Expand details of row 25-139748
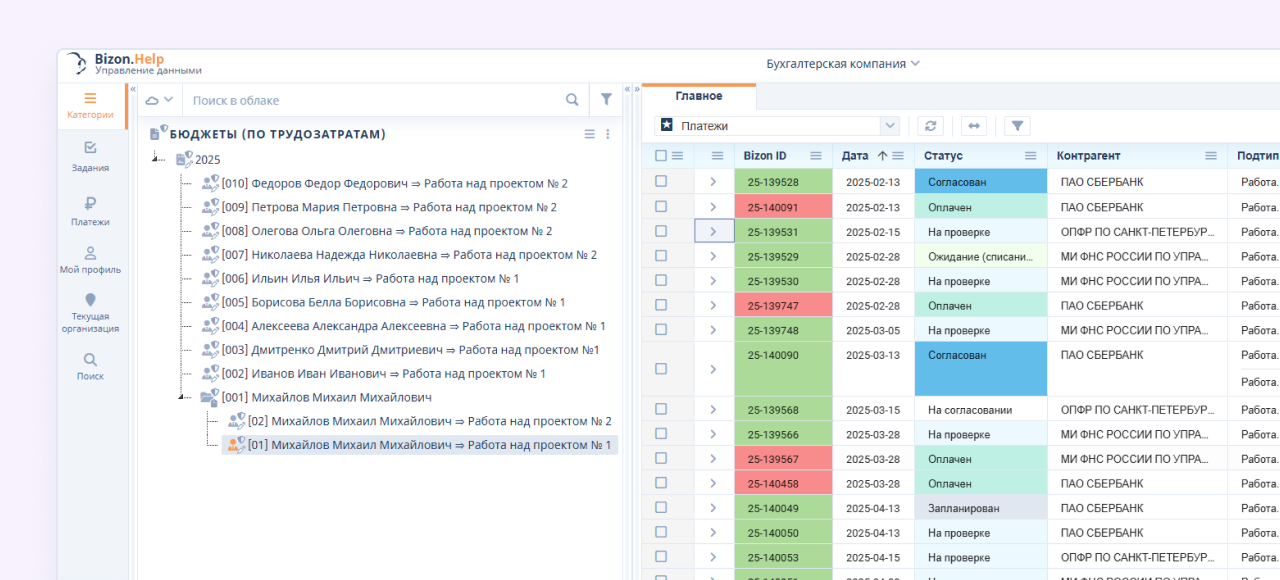 click(713, 331)
